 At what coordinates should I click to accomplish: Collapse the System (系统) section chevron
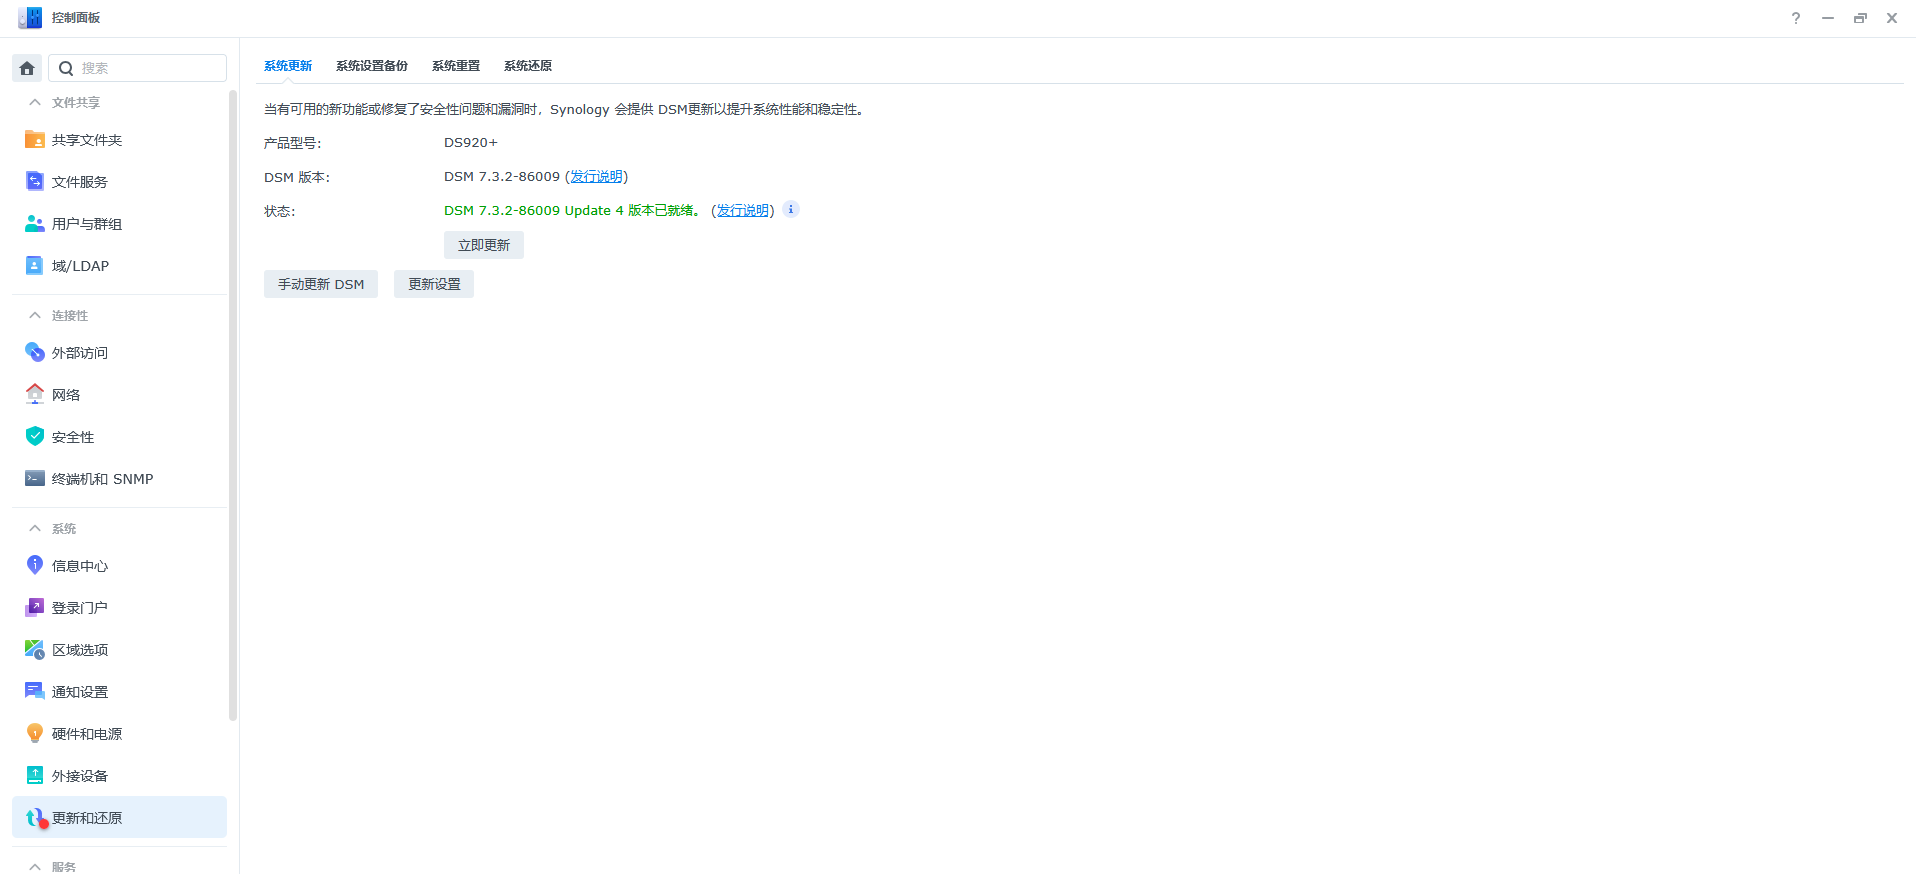tap(35, 528)
